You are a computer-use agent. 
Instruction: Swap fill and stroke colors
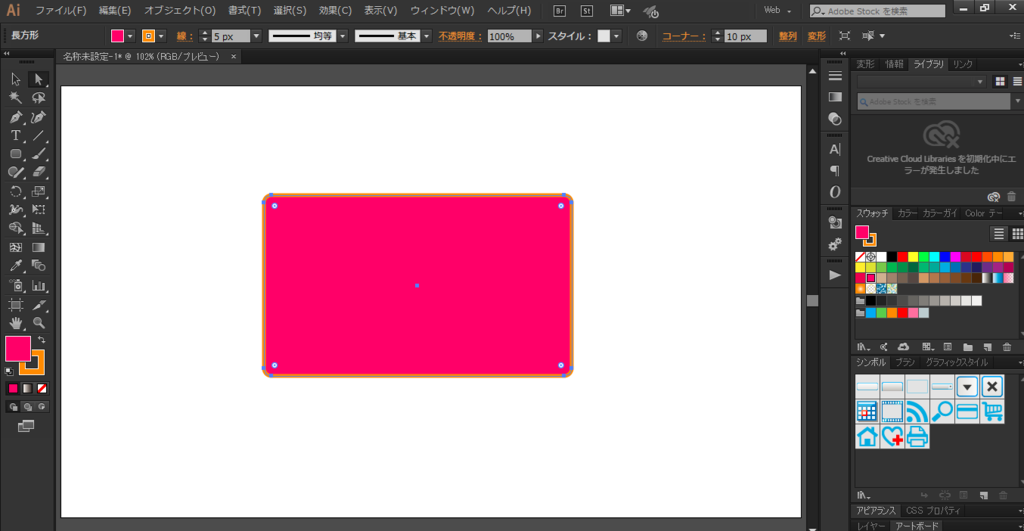click(41, 340)
